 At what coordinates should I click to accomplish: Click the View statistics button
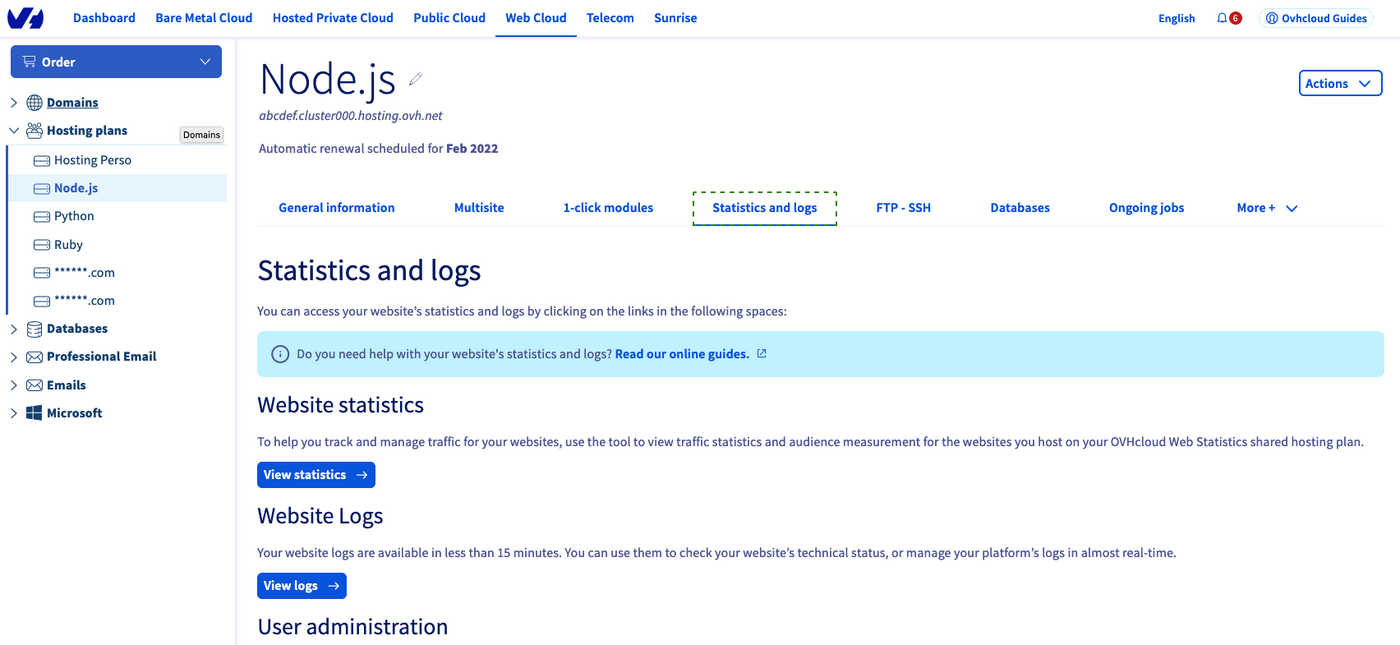pos(316,474)
